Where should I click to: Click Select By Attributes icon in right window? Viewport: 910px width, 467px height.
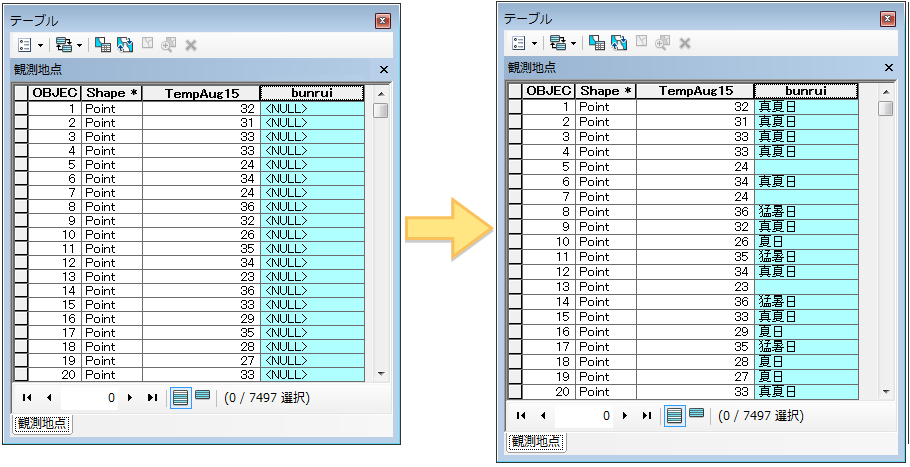tap(596, 42)
